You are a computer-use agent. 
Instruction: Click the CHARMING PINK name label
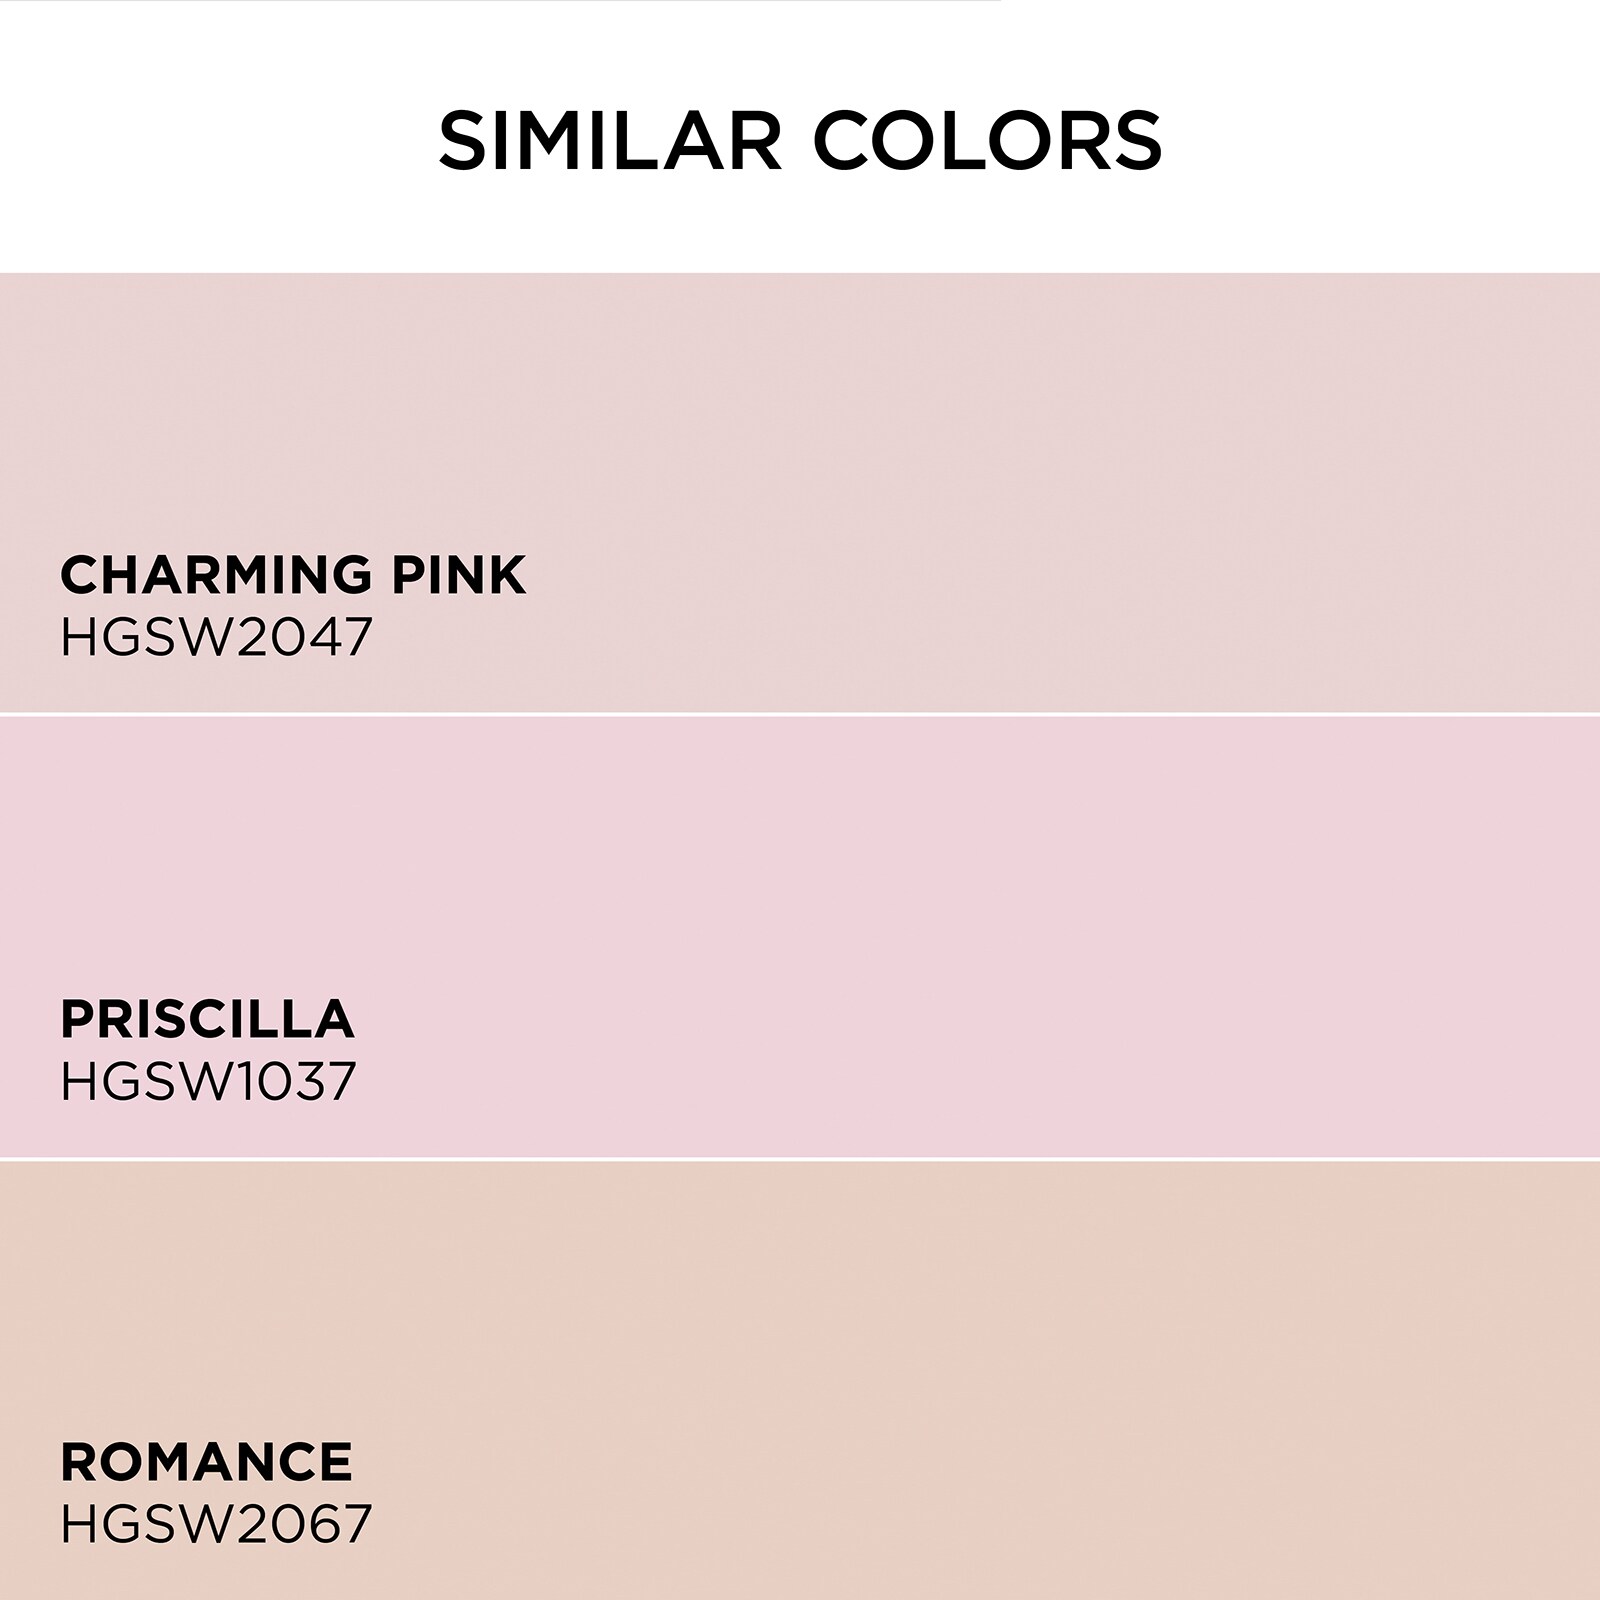point(293,575)
